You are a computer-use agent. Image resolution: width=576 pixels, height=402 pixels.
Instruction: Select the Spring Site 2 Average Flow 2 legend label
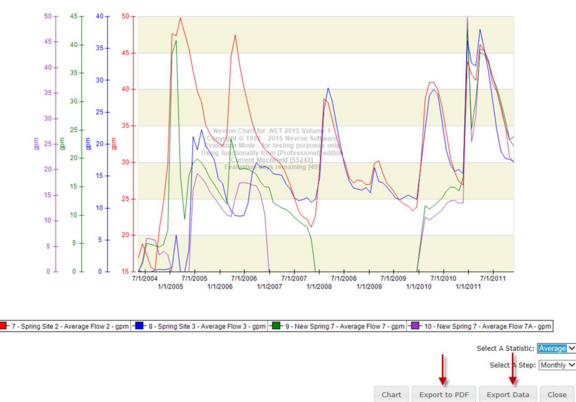70,326
